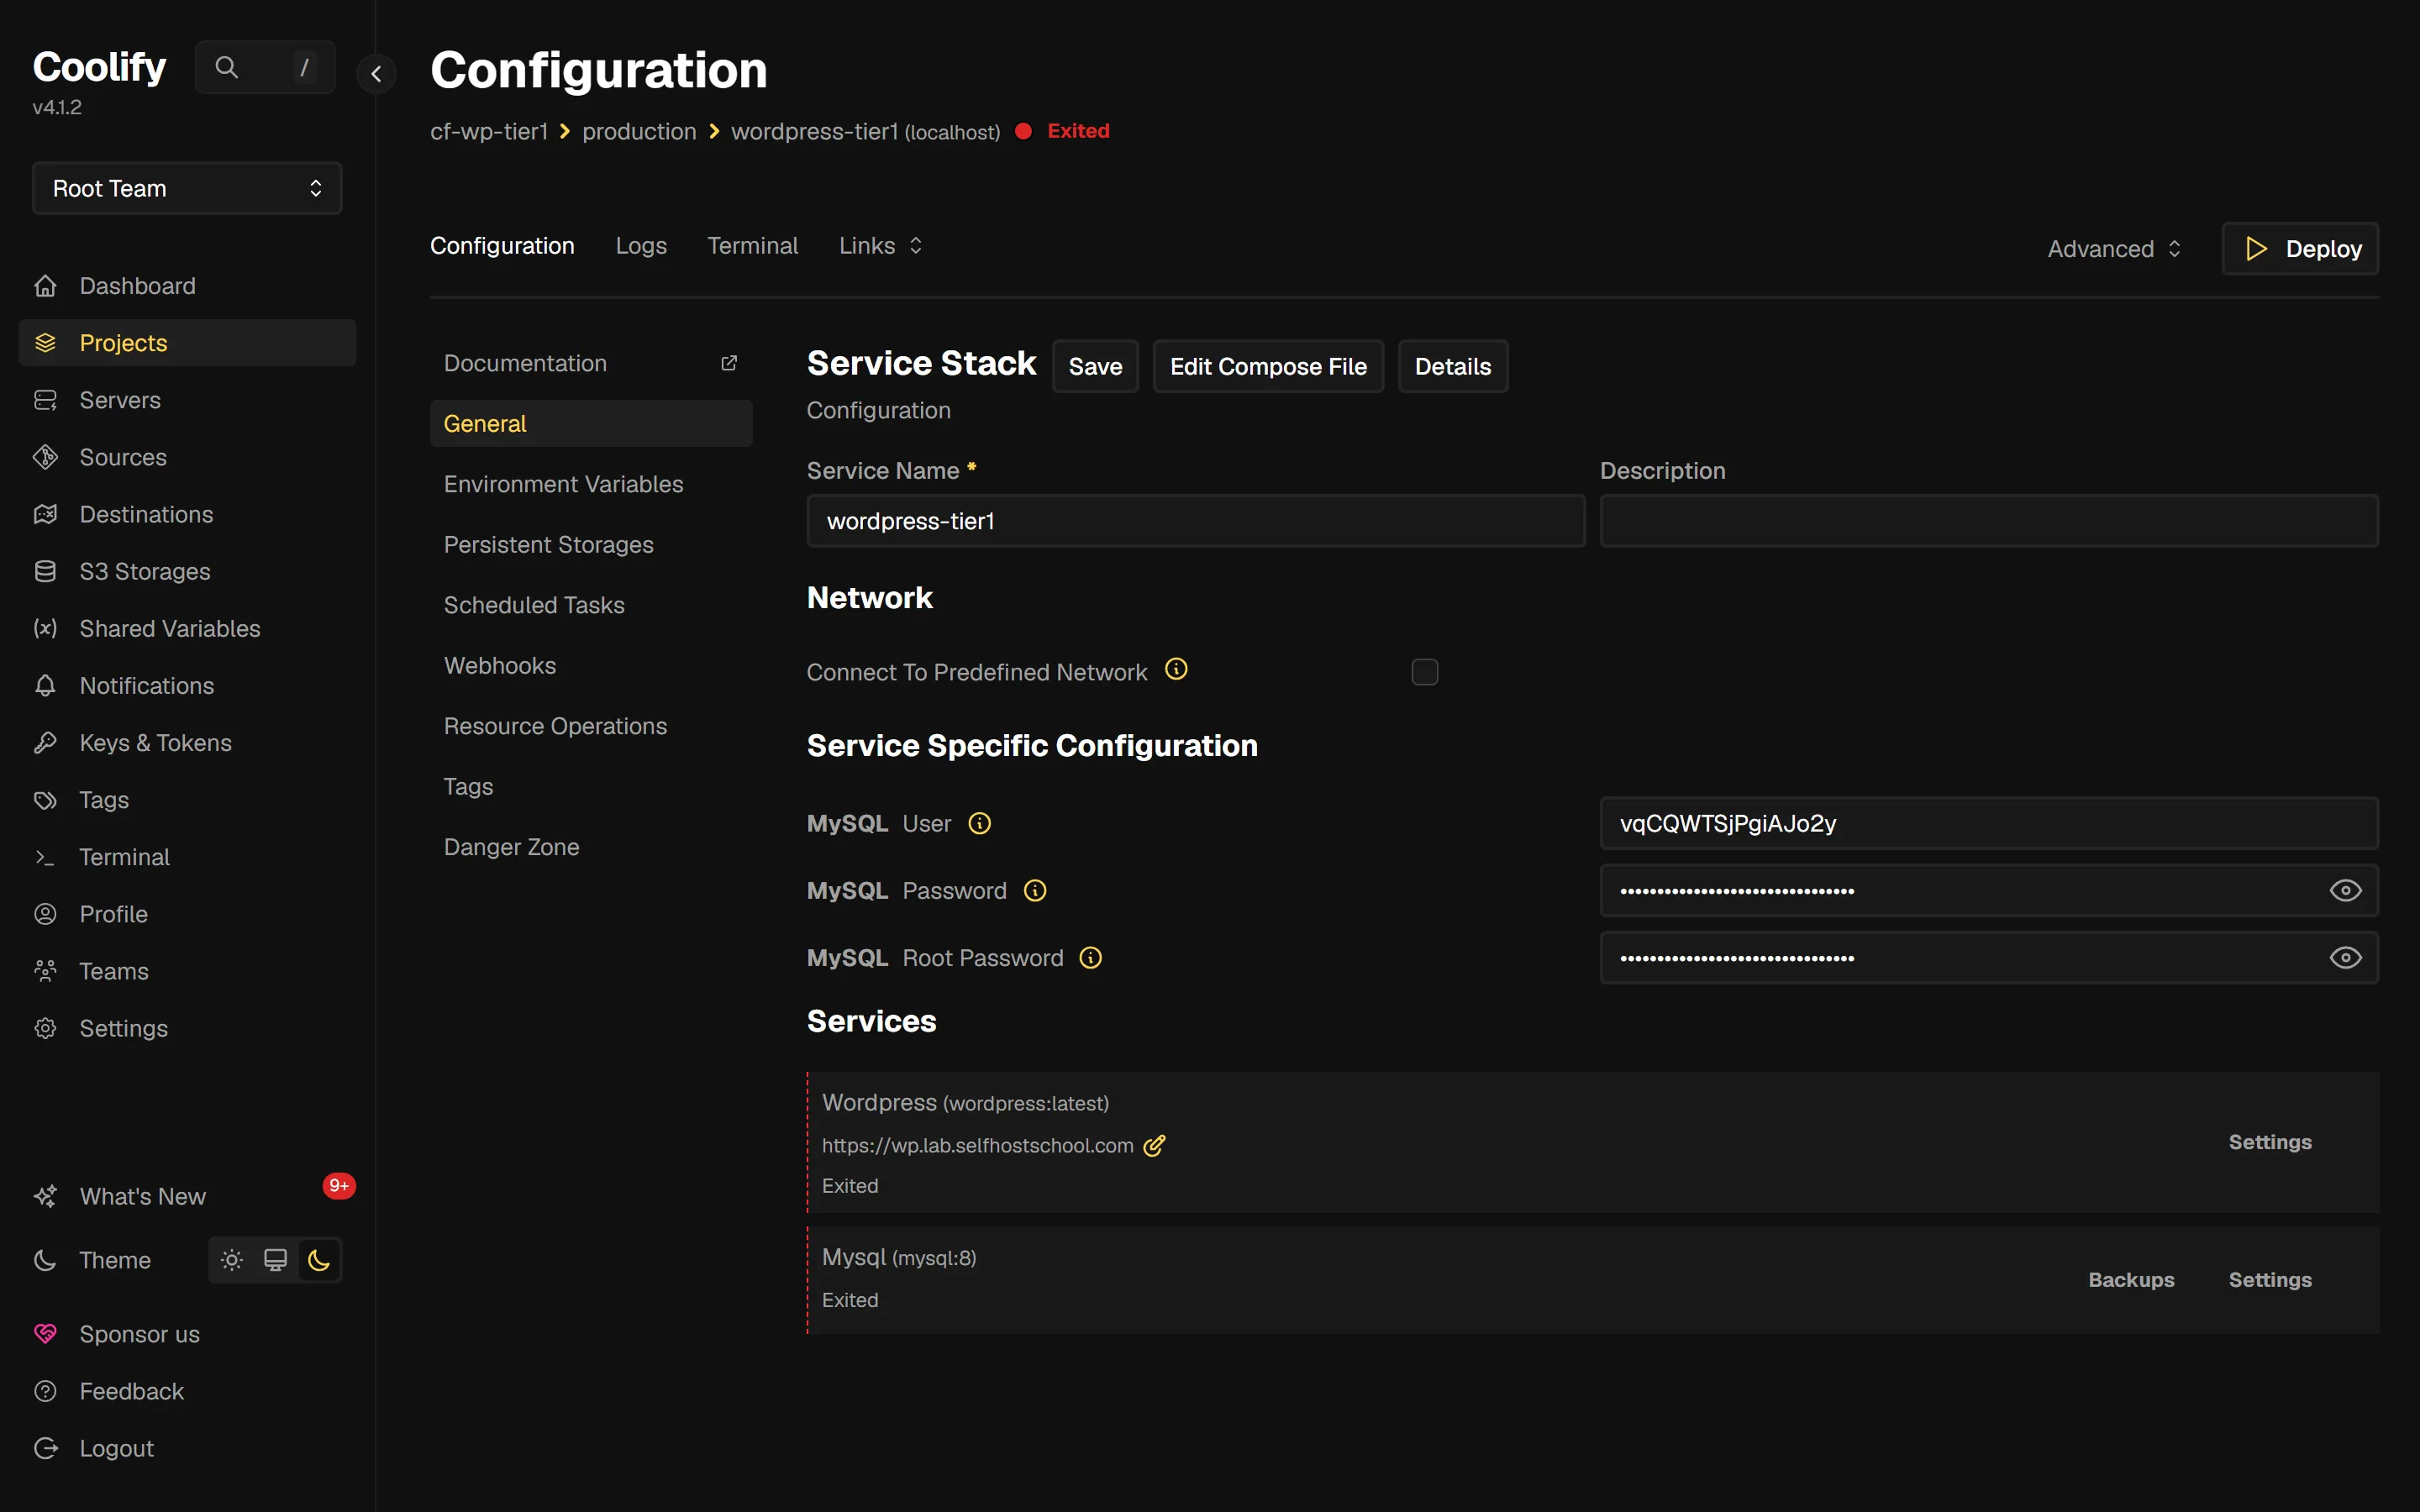Screen dimensions: 2420x1512
Task: Click the Deploy button
Action: (x=2300, y=249)
